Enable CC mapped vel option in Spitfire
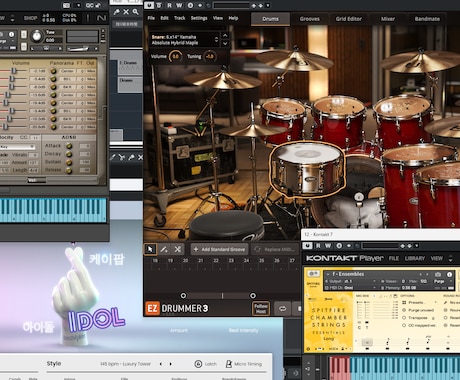The width and height of the screenshot is (460, 380). tap(404, 325)
